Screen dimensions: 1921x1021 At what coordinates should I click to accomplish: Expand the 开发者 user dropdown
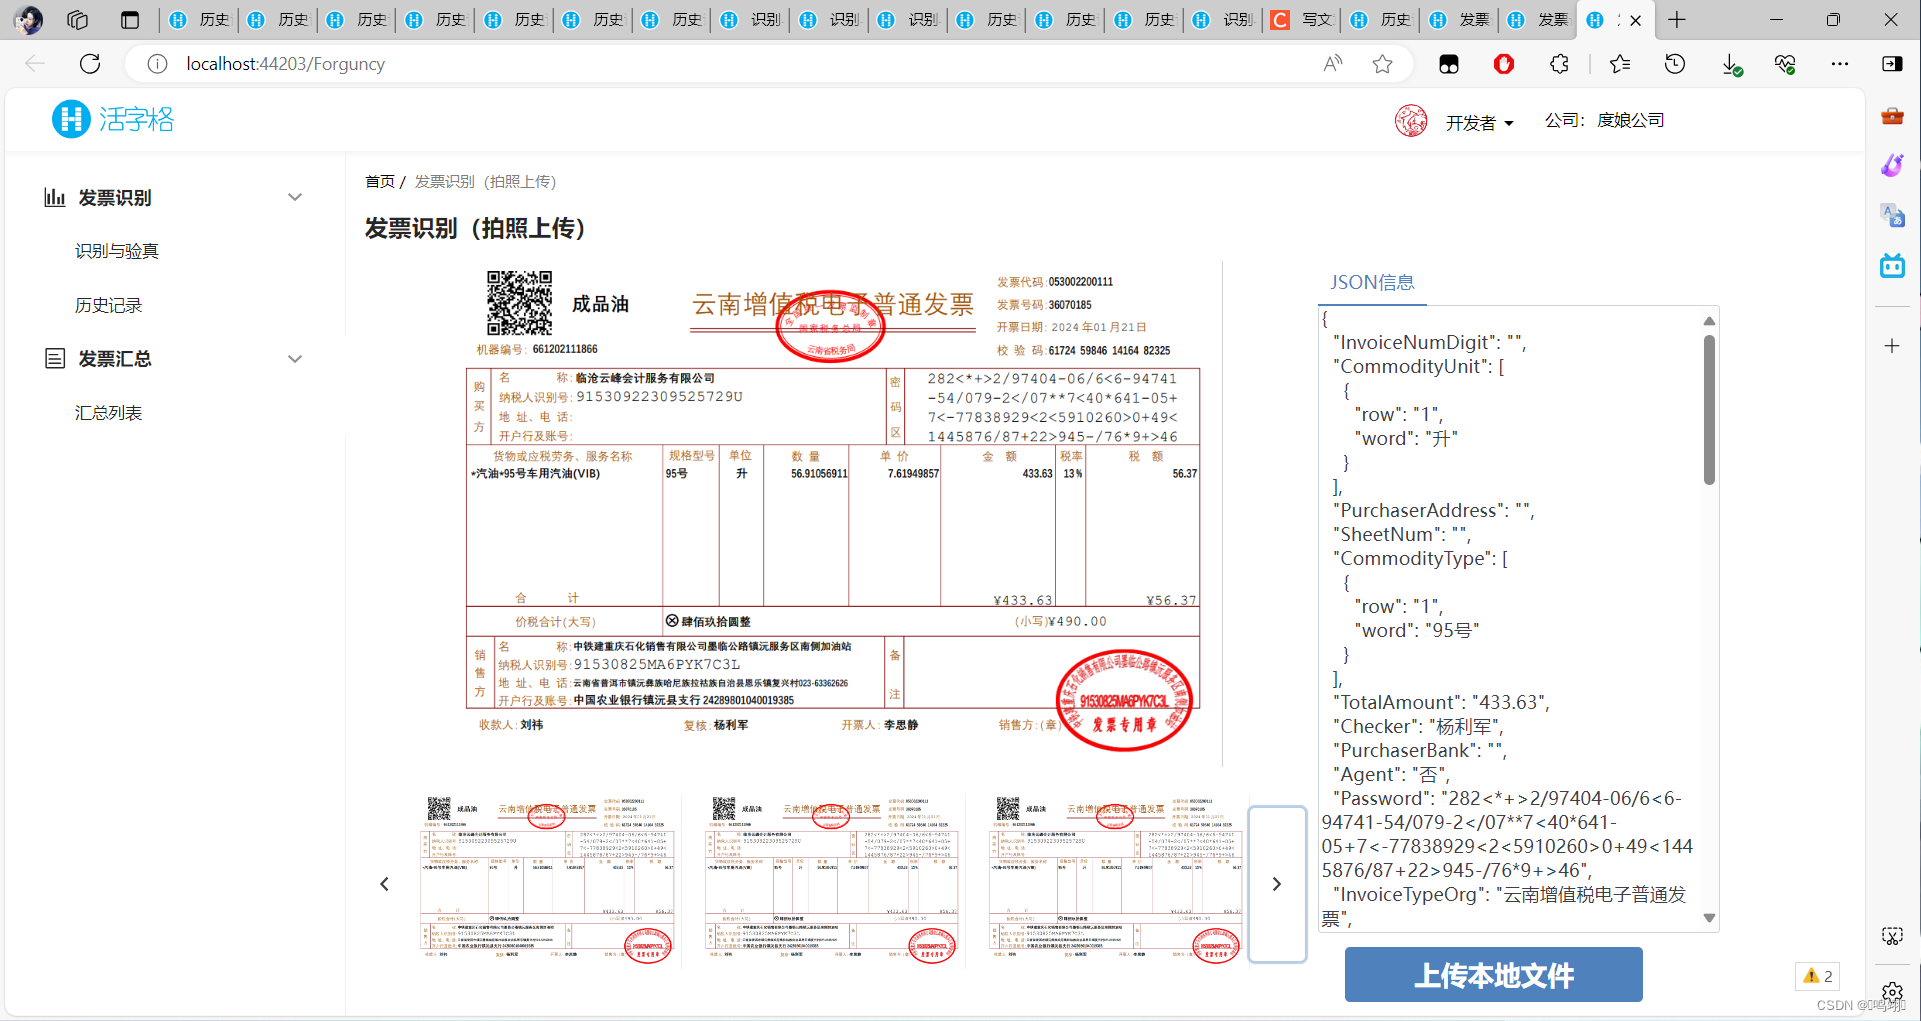1480,123
